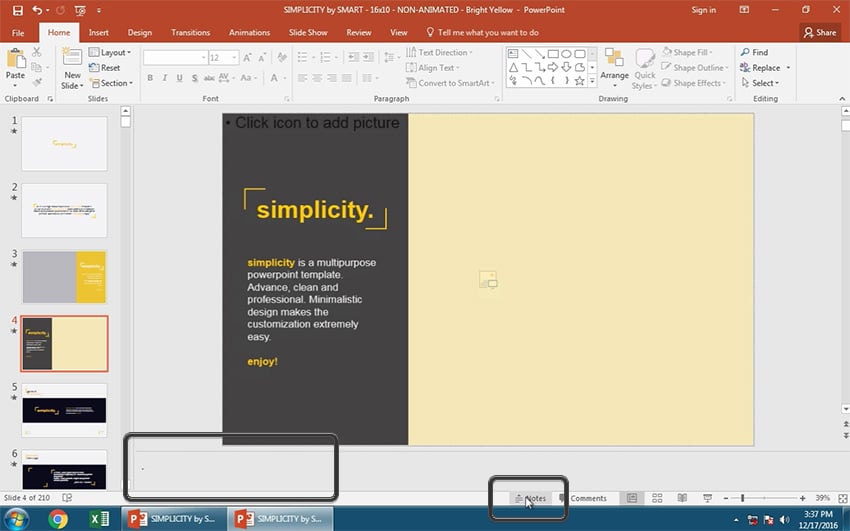Open the Text Direction dropdown
The height and width of the screenshot is (531, 850).
[440, 53]
